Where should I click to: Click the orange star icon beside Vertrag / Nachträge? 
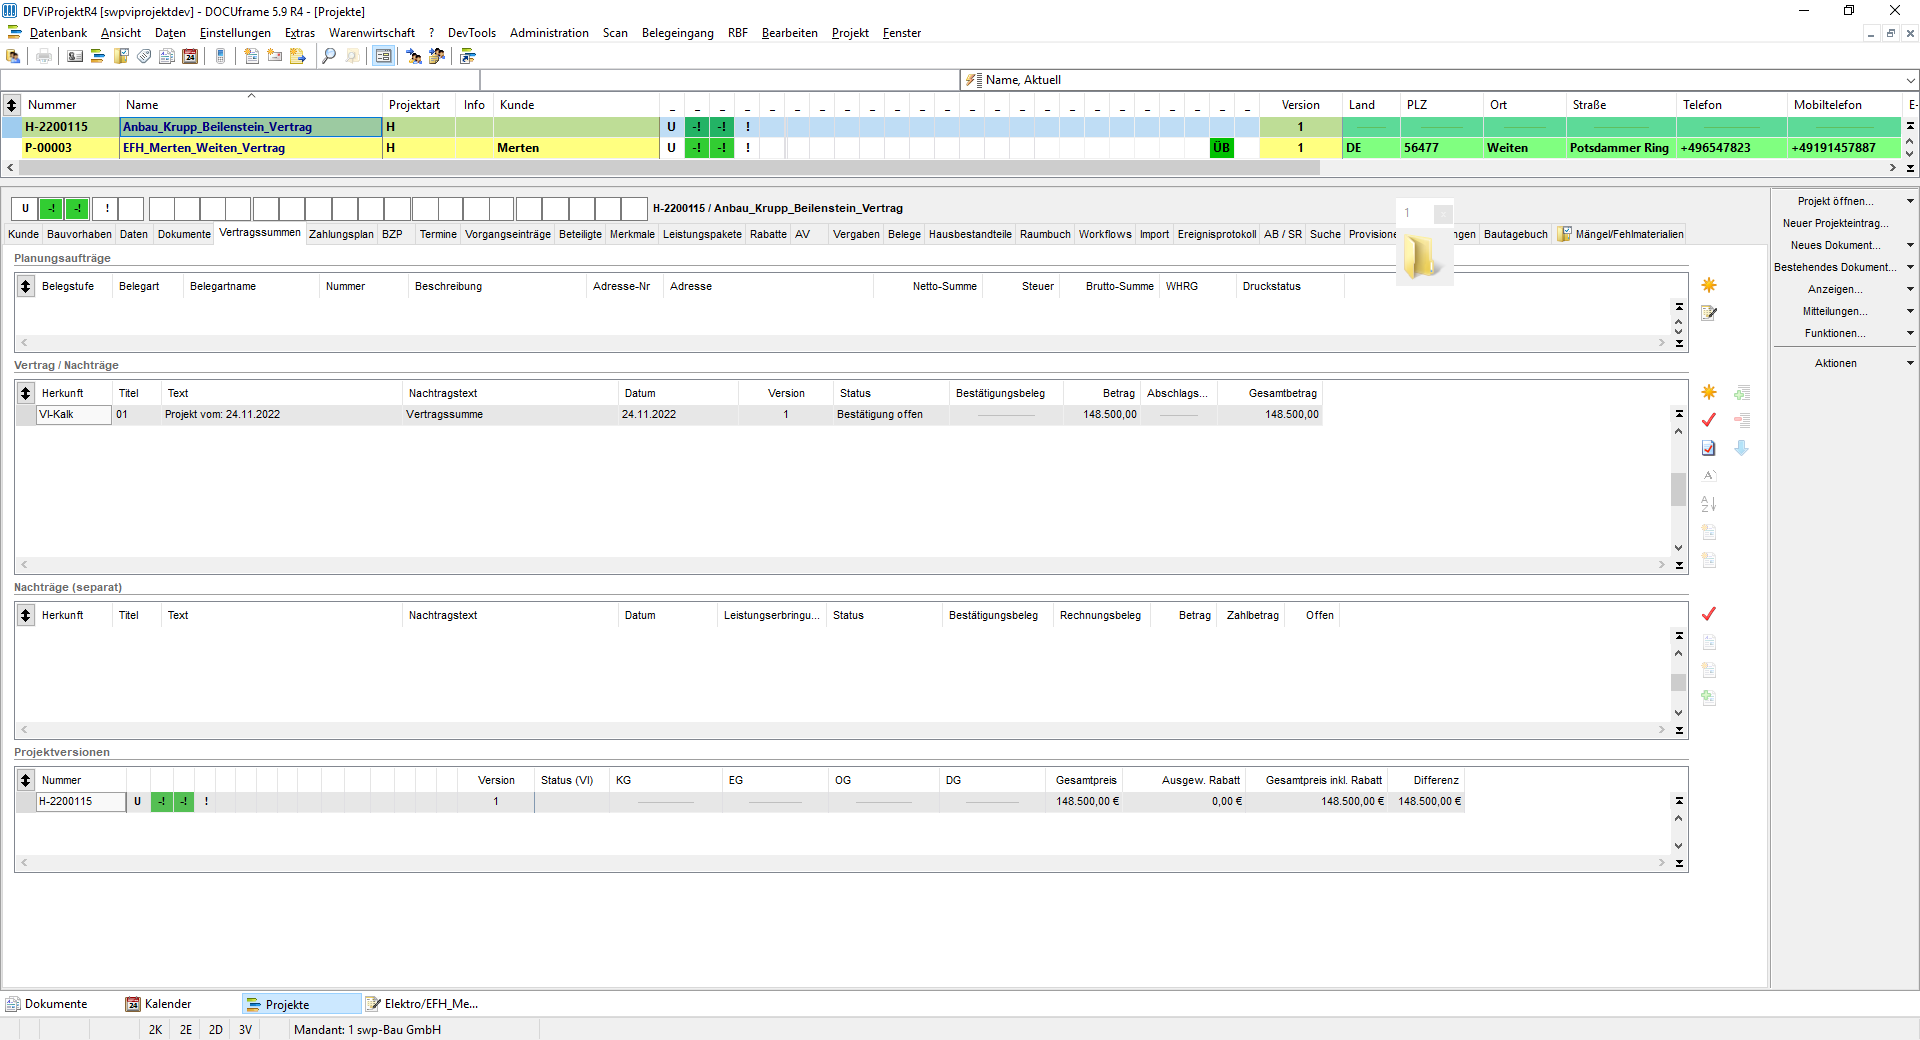pos(1709,392)
